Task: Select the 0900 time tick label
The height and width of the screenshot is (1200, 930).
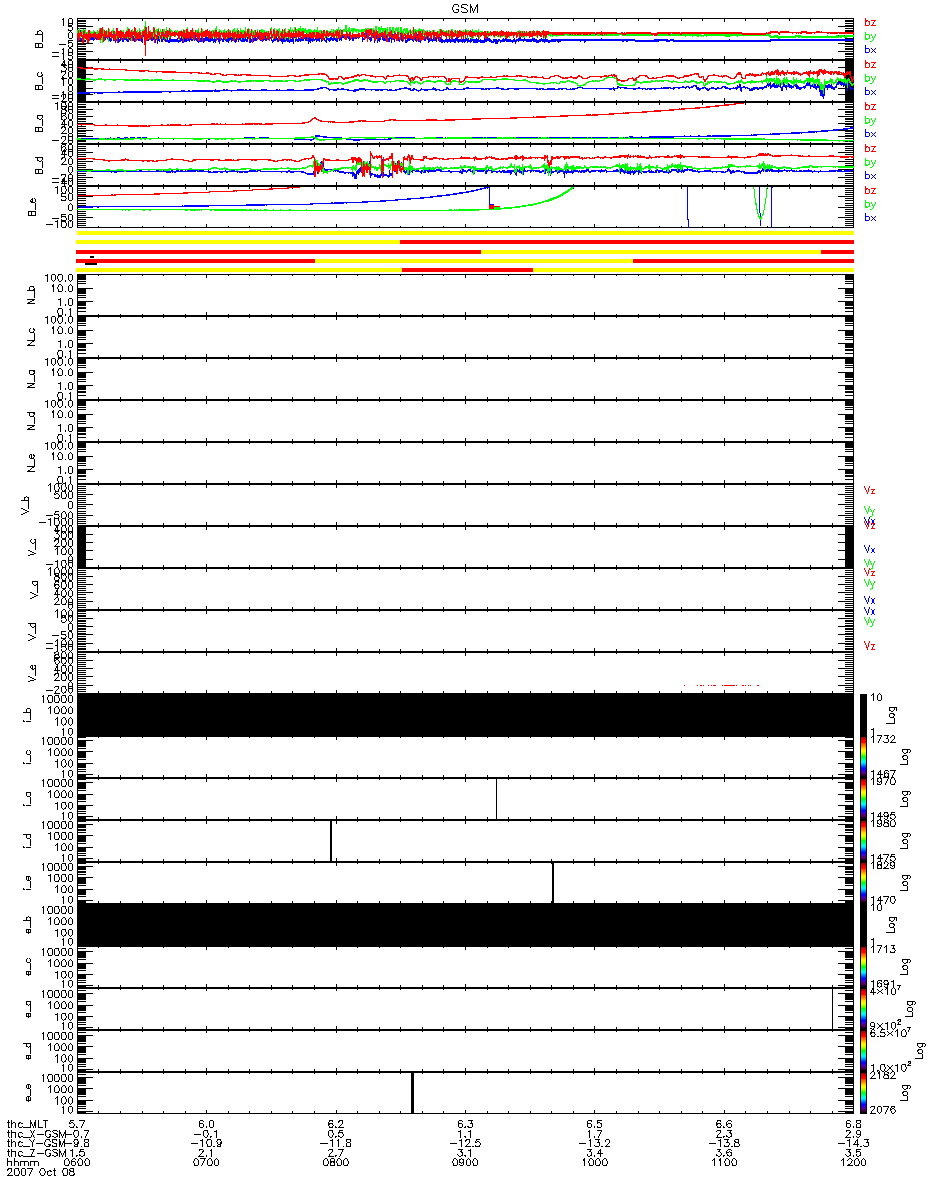Action: click(465, 1164)
